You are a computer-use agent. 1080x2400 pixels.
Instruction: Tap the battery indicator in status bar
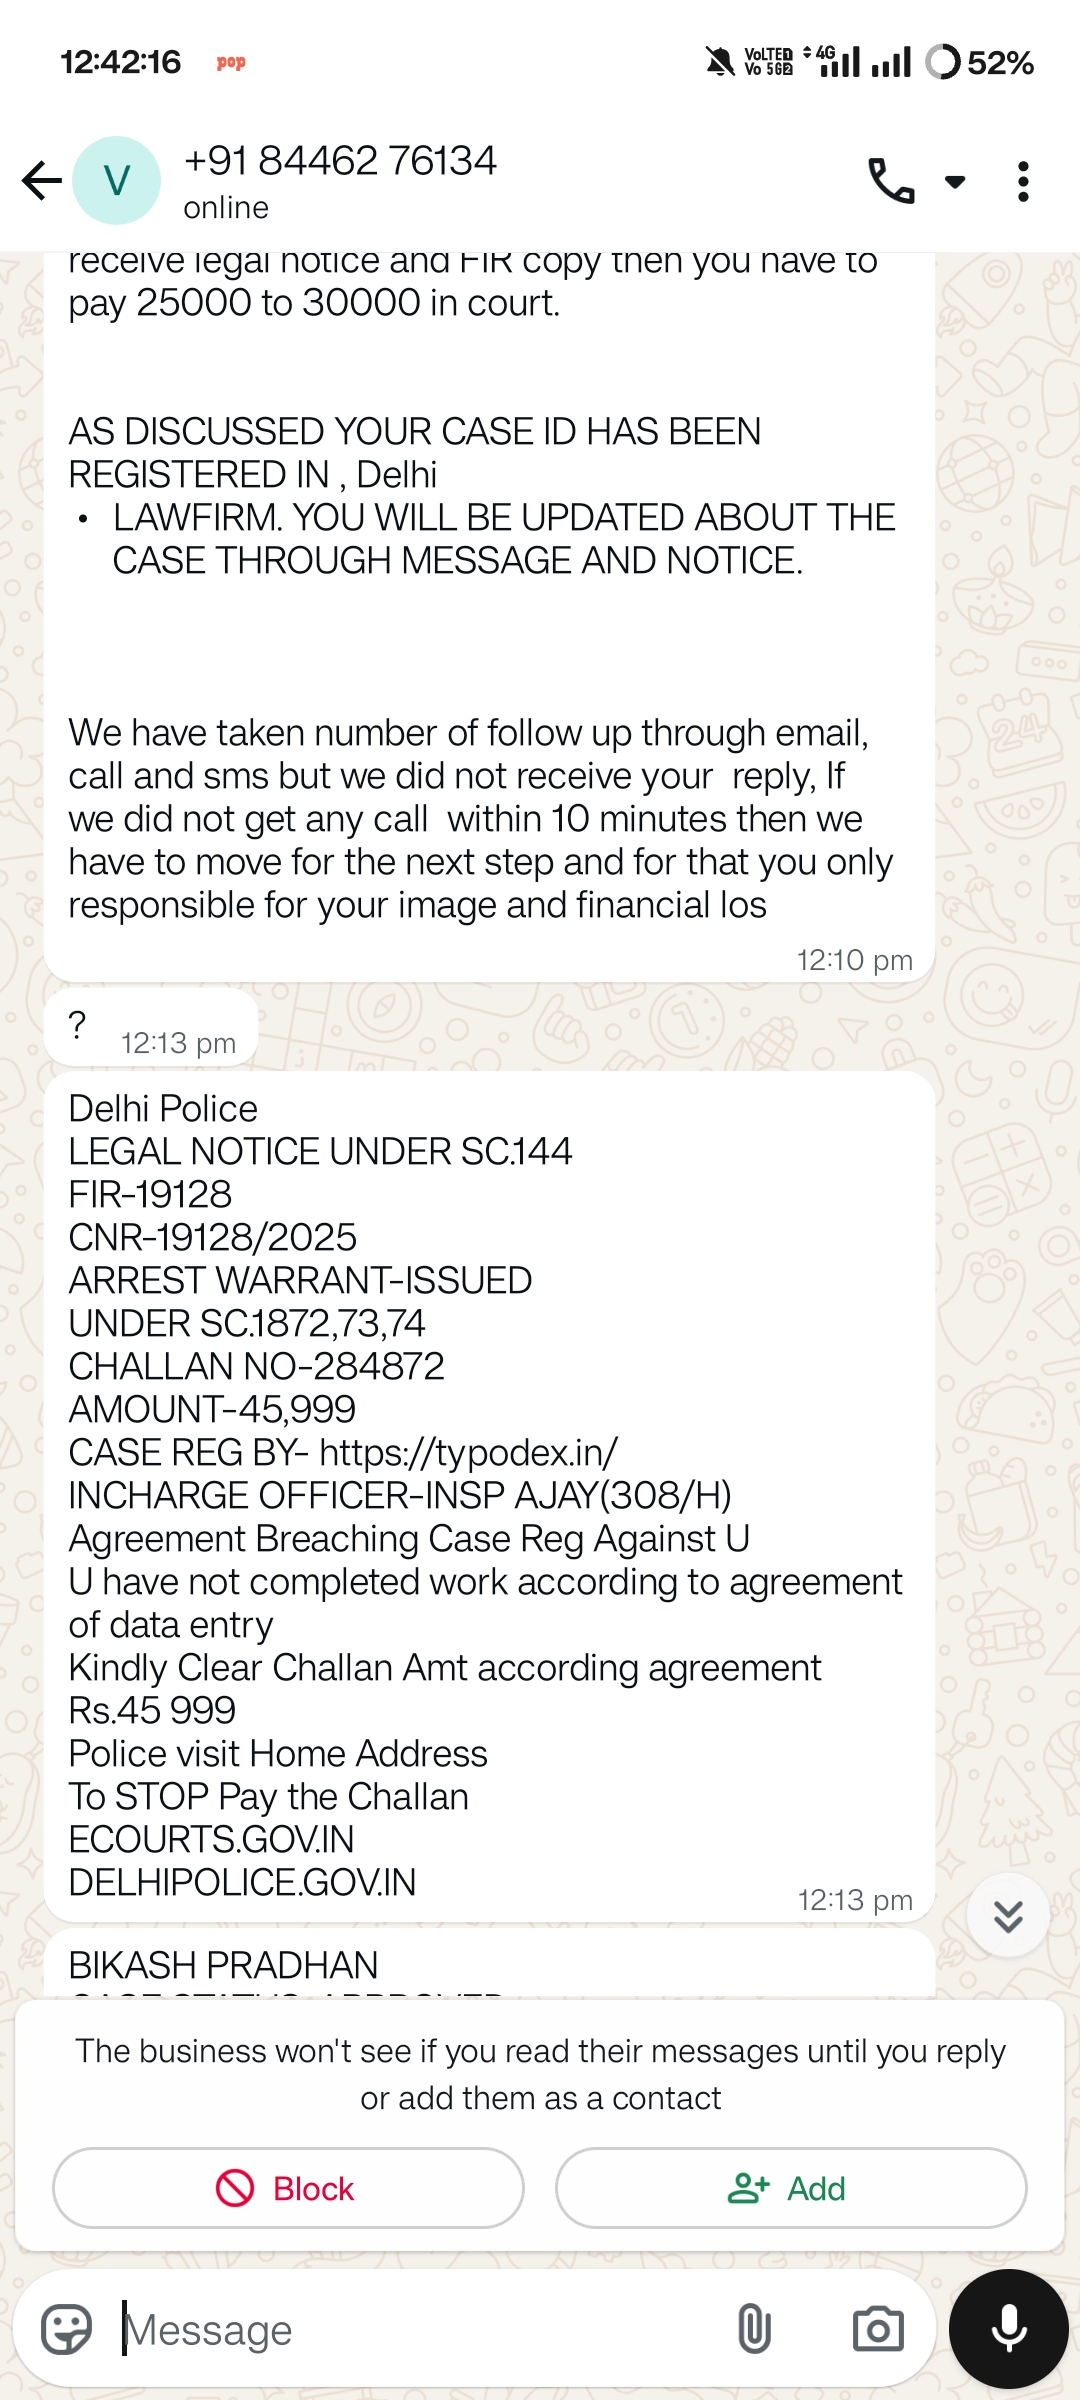pos(980,62)
